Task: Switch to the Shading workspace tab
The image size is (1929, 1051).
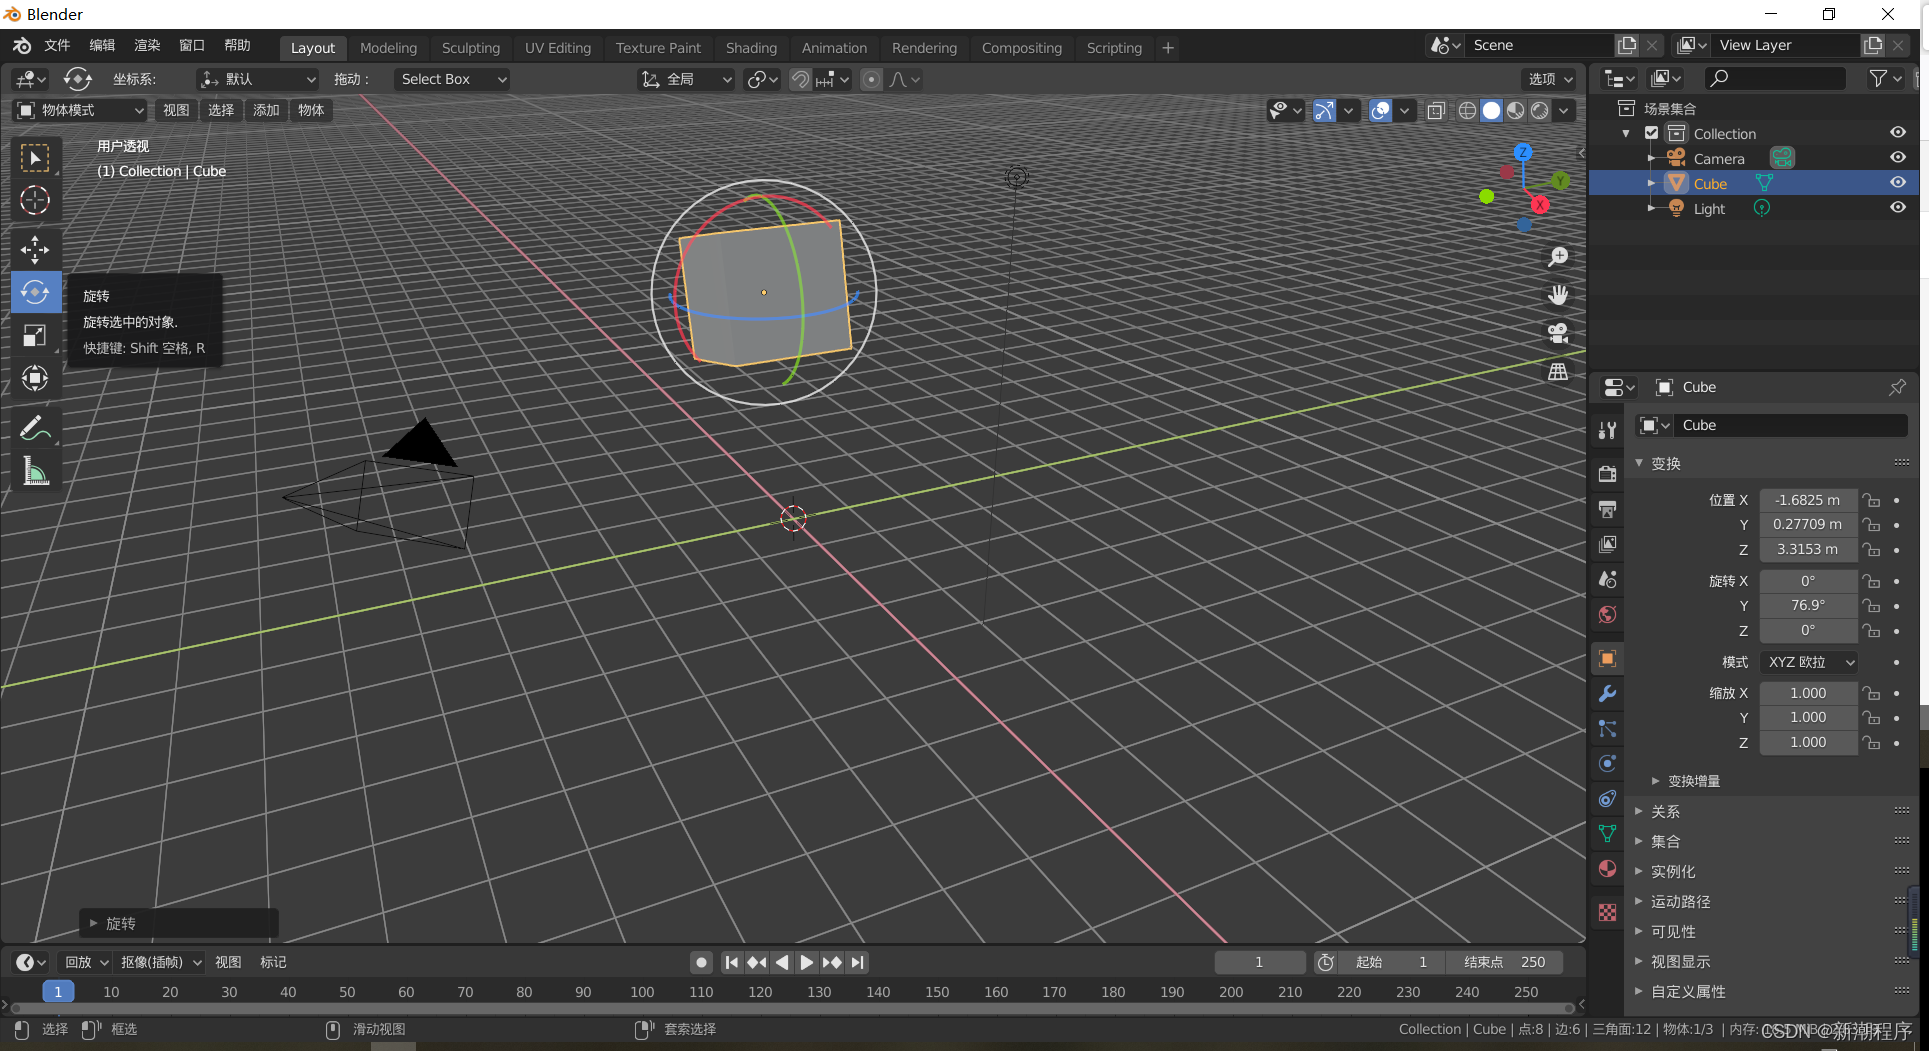Action: click(x=751, y=48)
